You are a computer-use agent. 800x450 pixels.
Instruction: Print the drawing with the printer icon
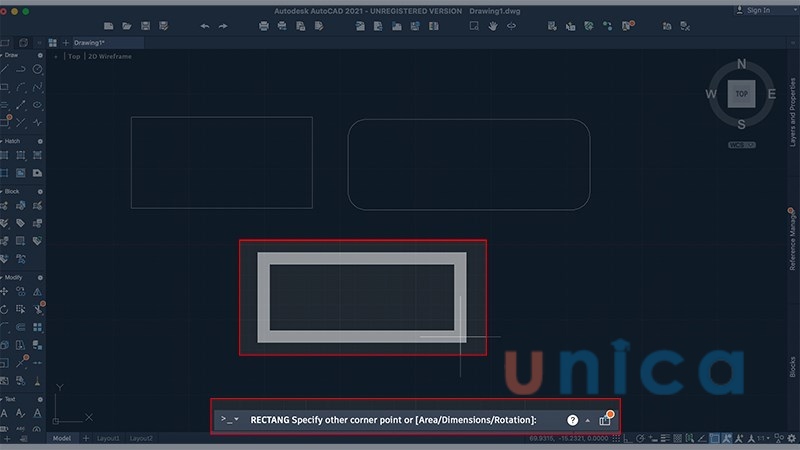tap(264, 26)
